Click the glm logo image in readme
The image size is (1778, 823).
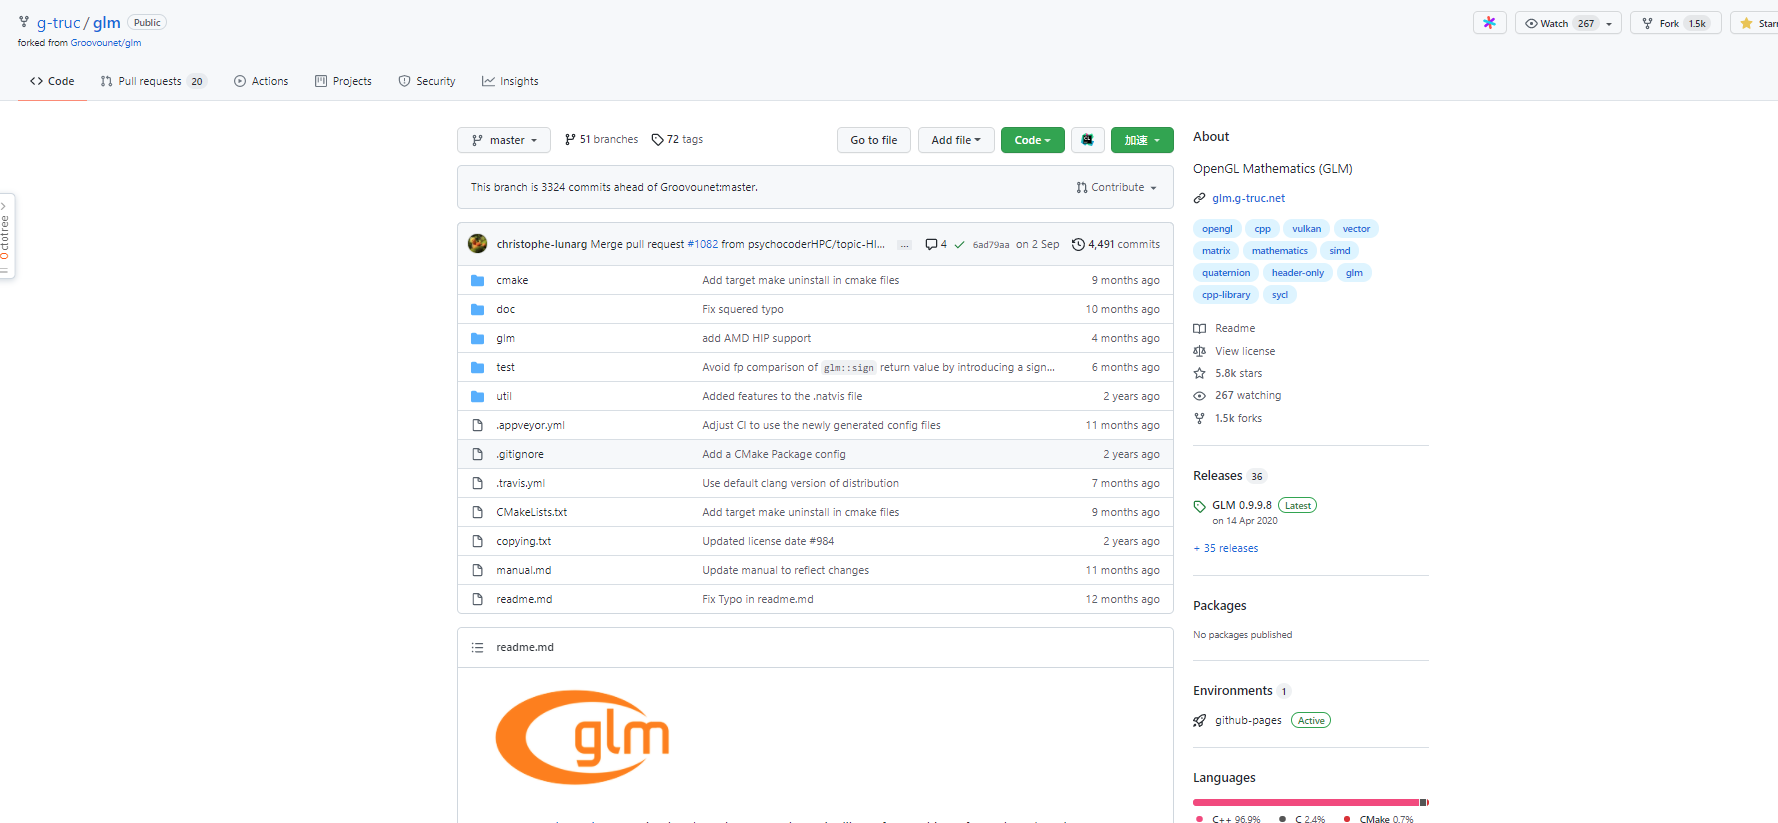[x=583, y=736]
